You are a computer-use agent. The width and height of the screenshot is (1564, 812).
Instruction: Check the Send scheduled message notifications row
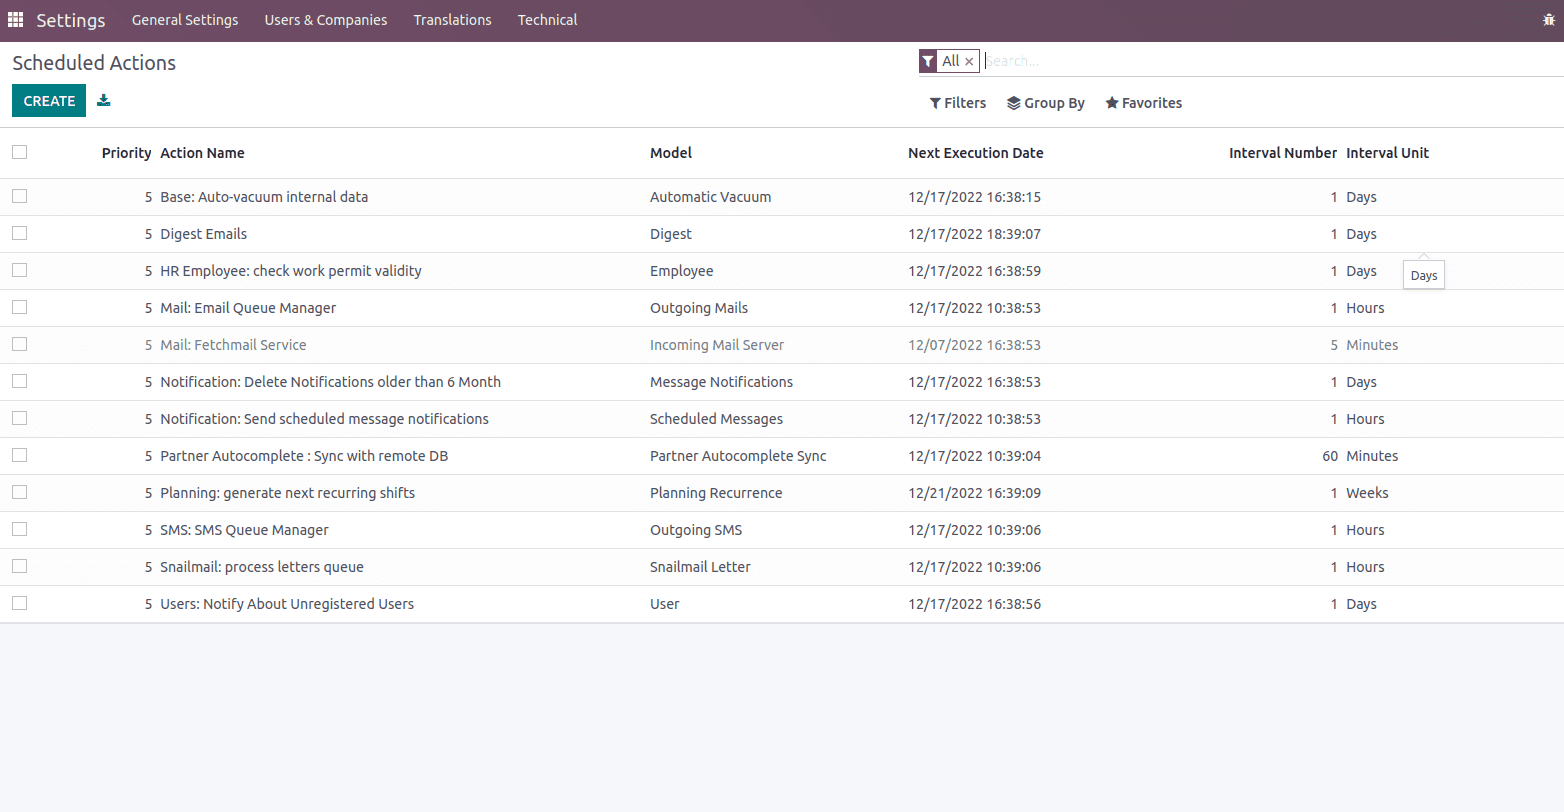tap(20, 418)
